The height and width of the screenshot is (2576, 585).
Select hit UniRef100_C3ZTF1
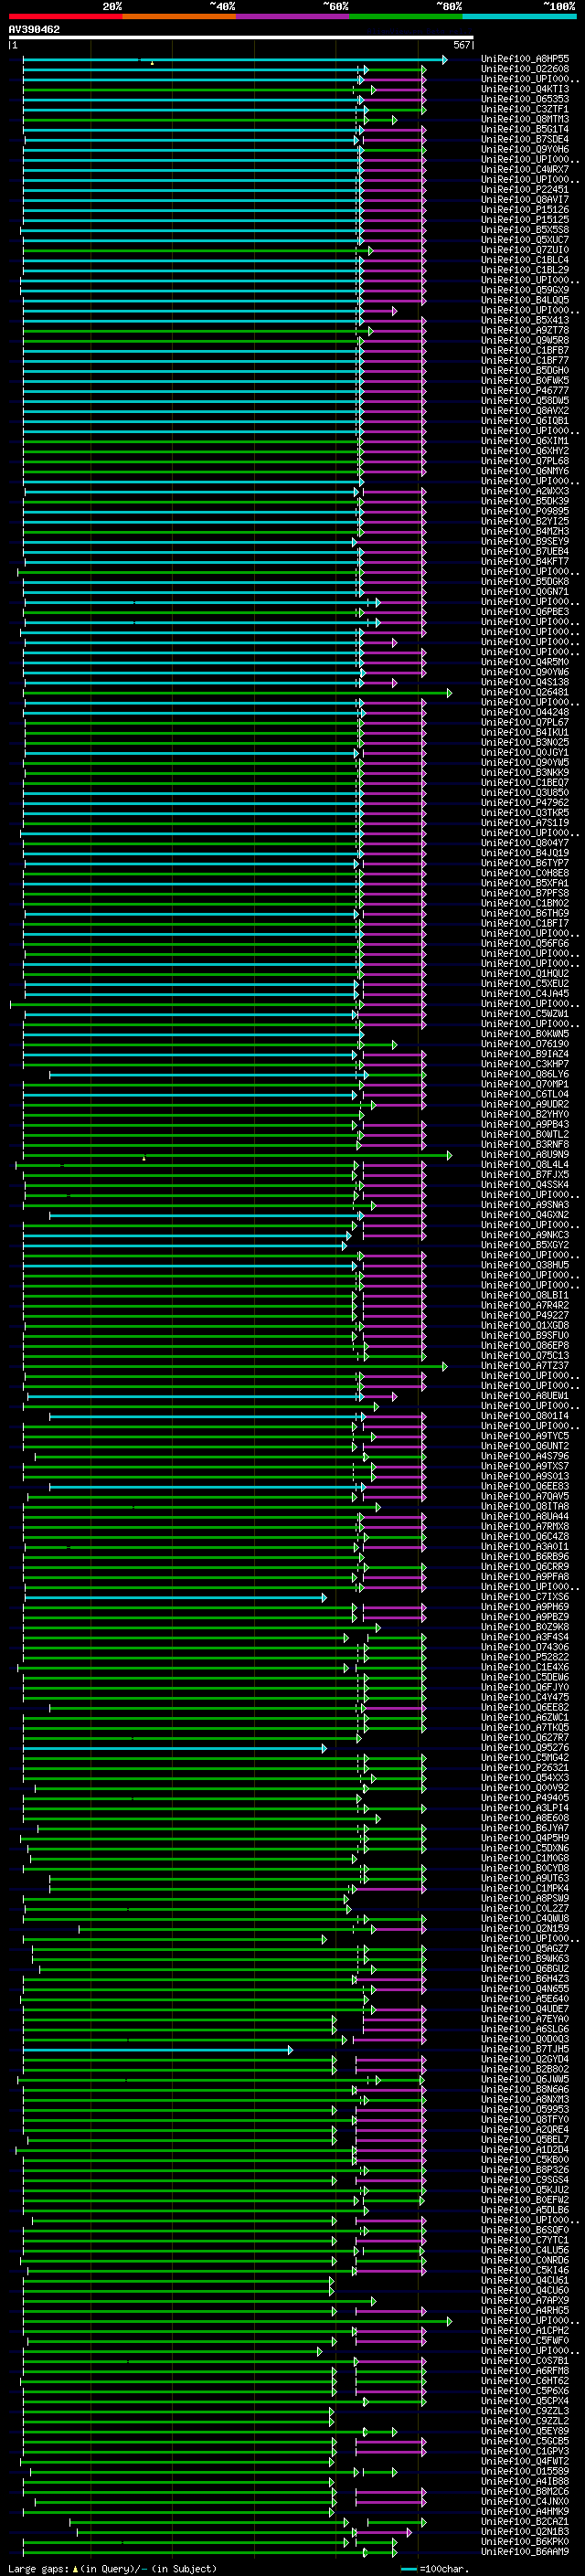[x=525, y=109]
